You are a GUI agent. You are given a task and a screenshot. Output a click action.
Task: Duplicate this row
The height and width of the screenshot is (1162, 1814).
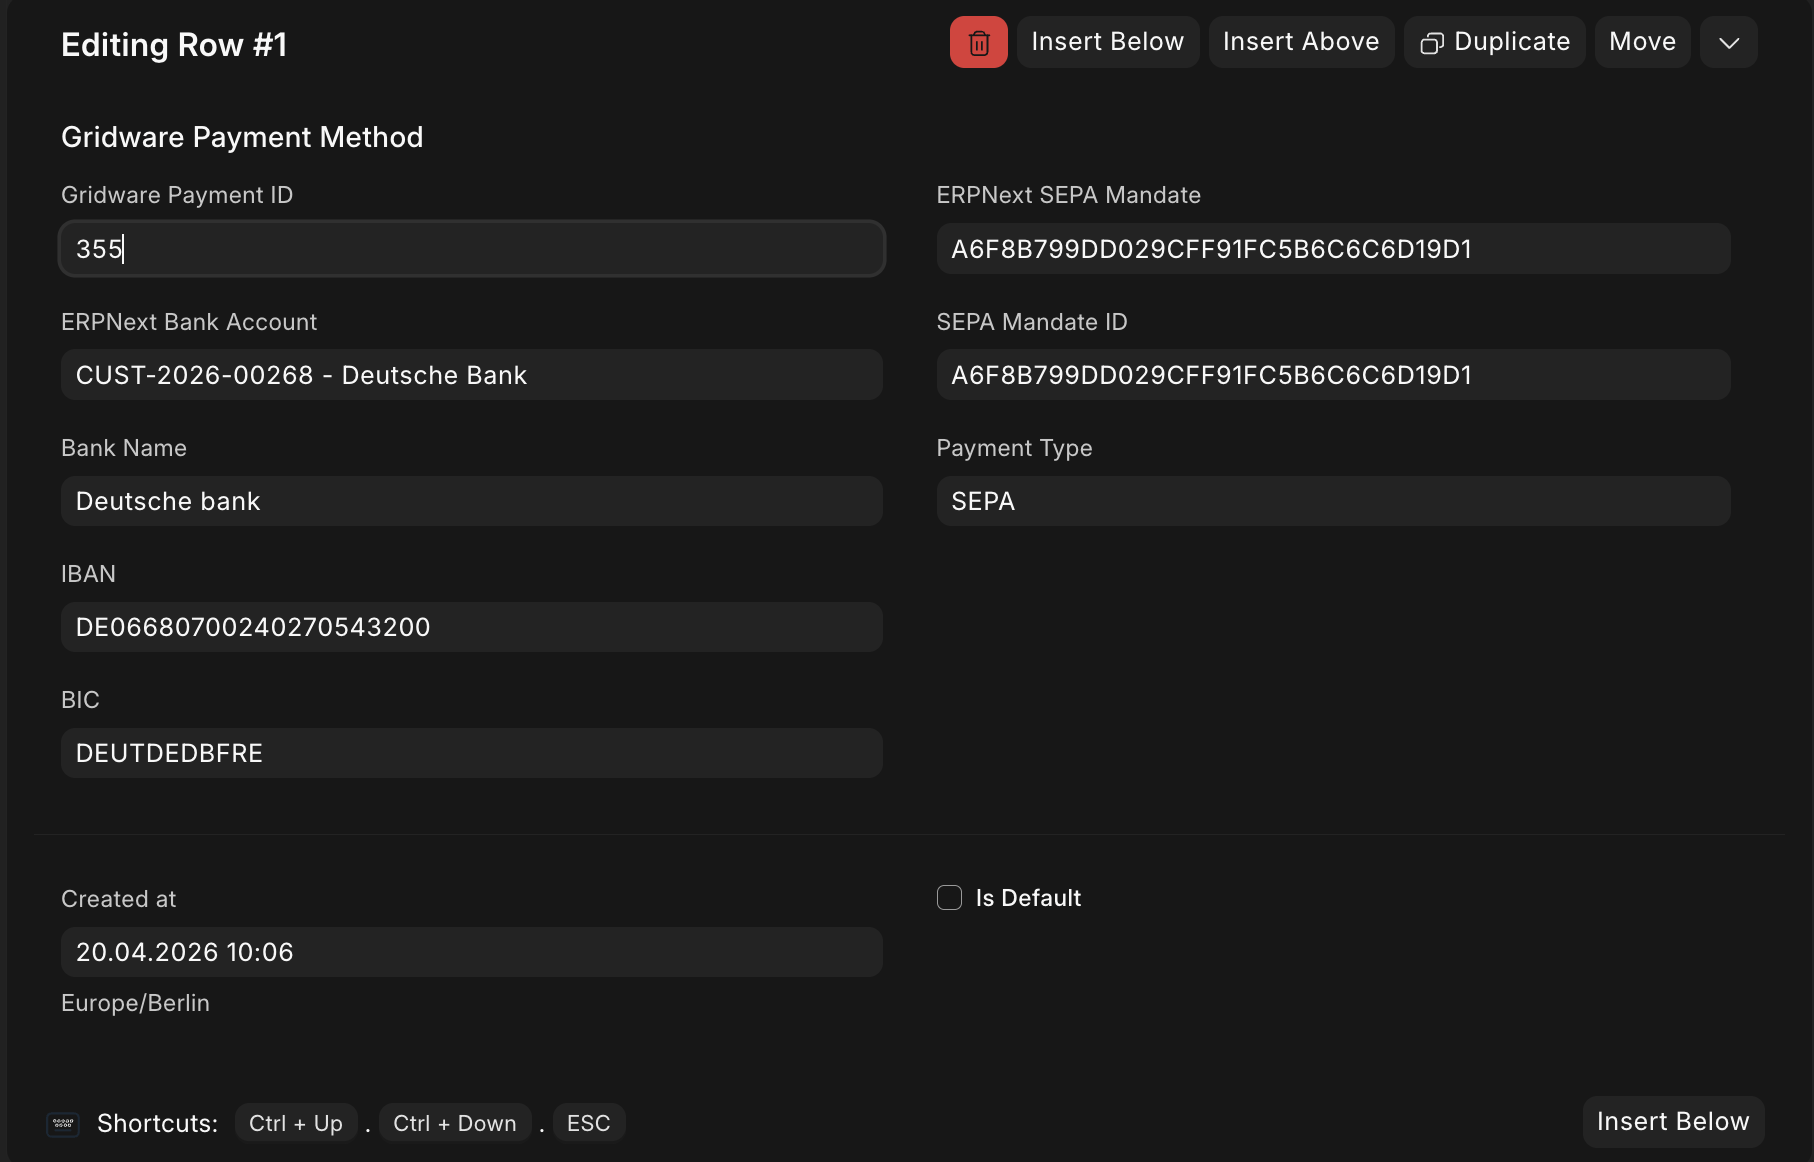[1494, 42]
